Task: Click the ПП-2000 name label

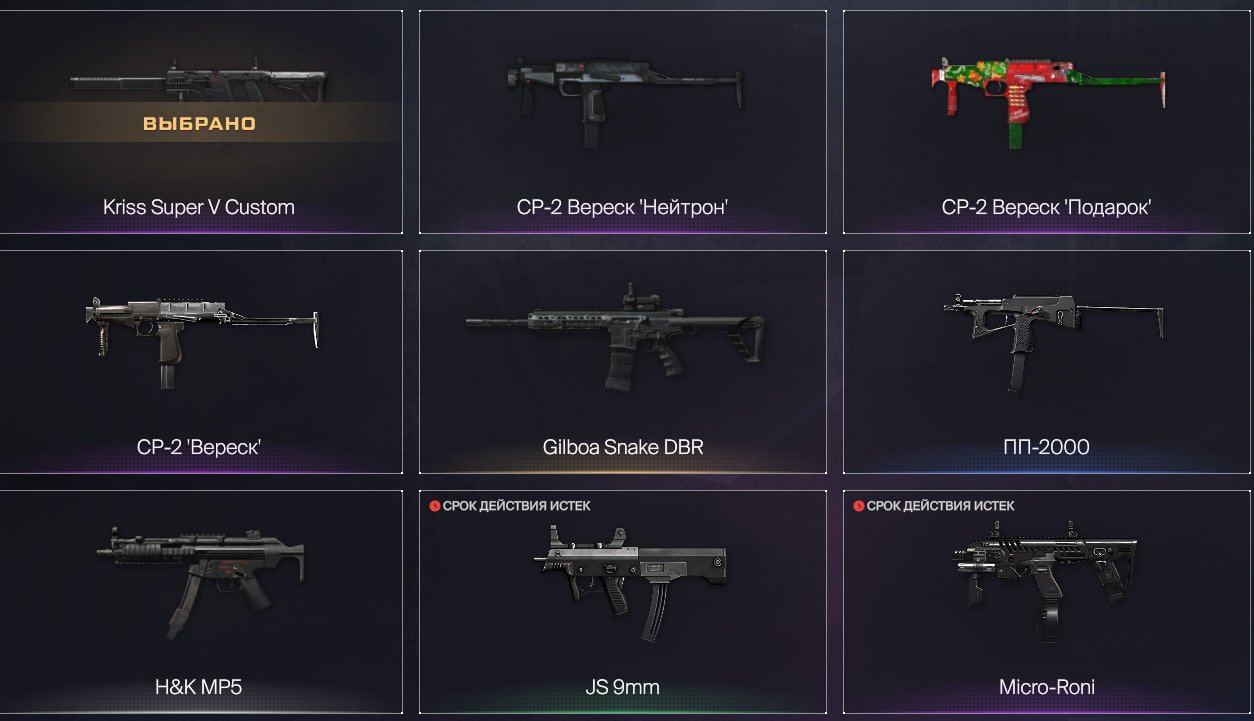Action: pyautogui.click(x=1046, y=447)
